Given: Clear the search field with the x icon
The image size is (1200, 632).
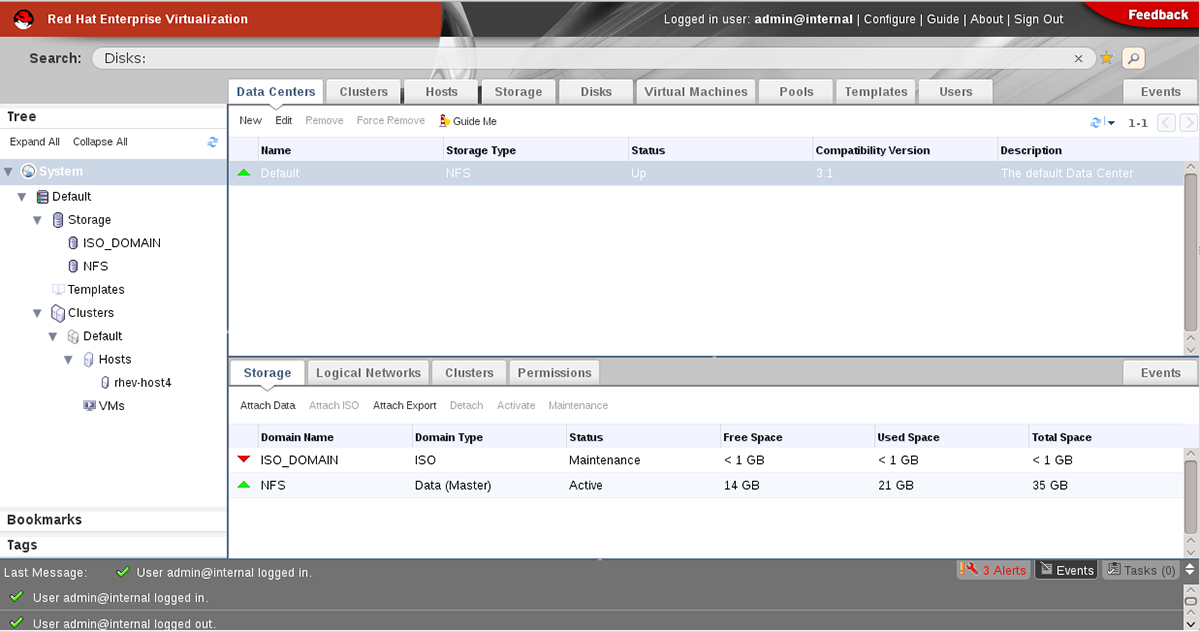Looking at the screenshot, I should 1078,58.
